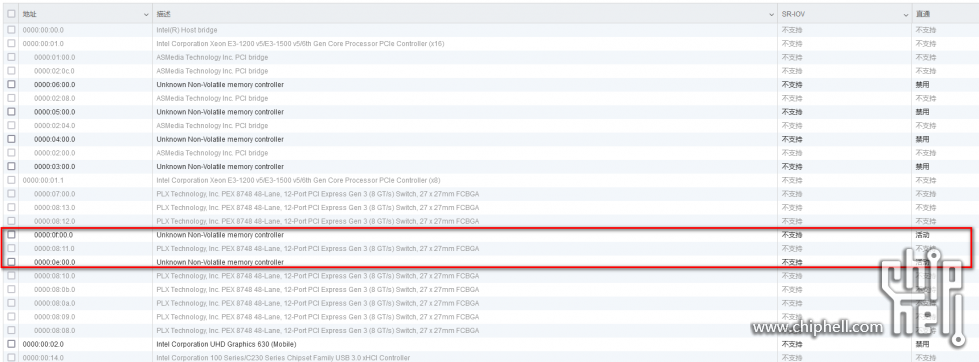Click the 地址 column header label
This screenshot has width=979, height=362.
pos(29,14)
